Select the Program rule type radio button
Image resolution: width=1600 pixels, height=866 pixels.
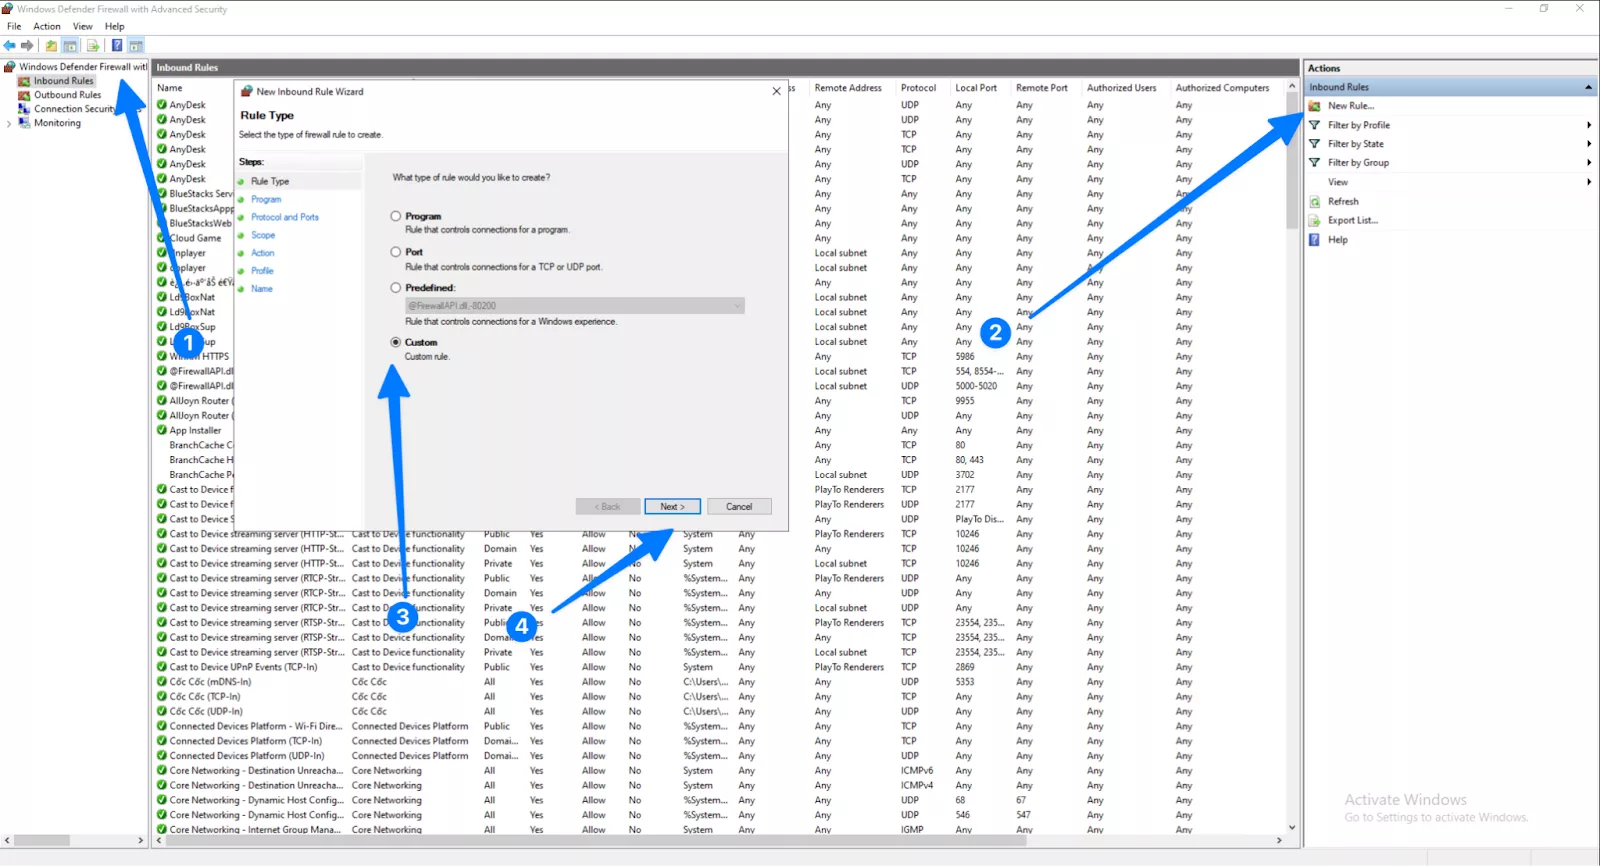point(396,216)
